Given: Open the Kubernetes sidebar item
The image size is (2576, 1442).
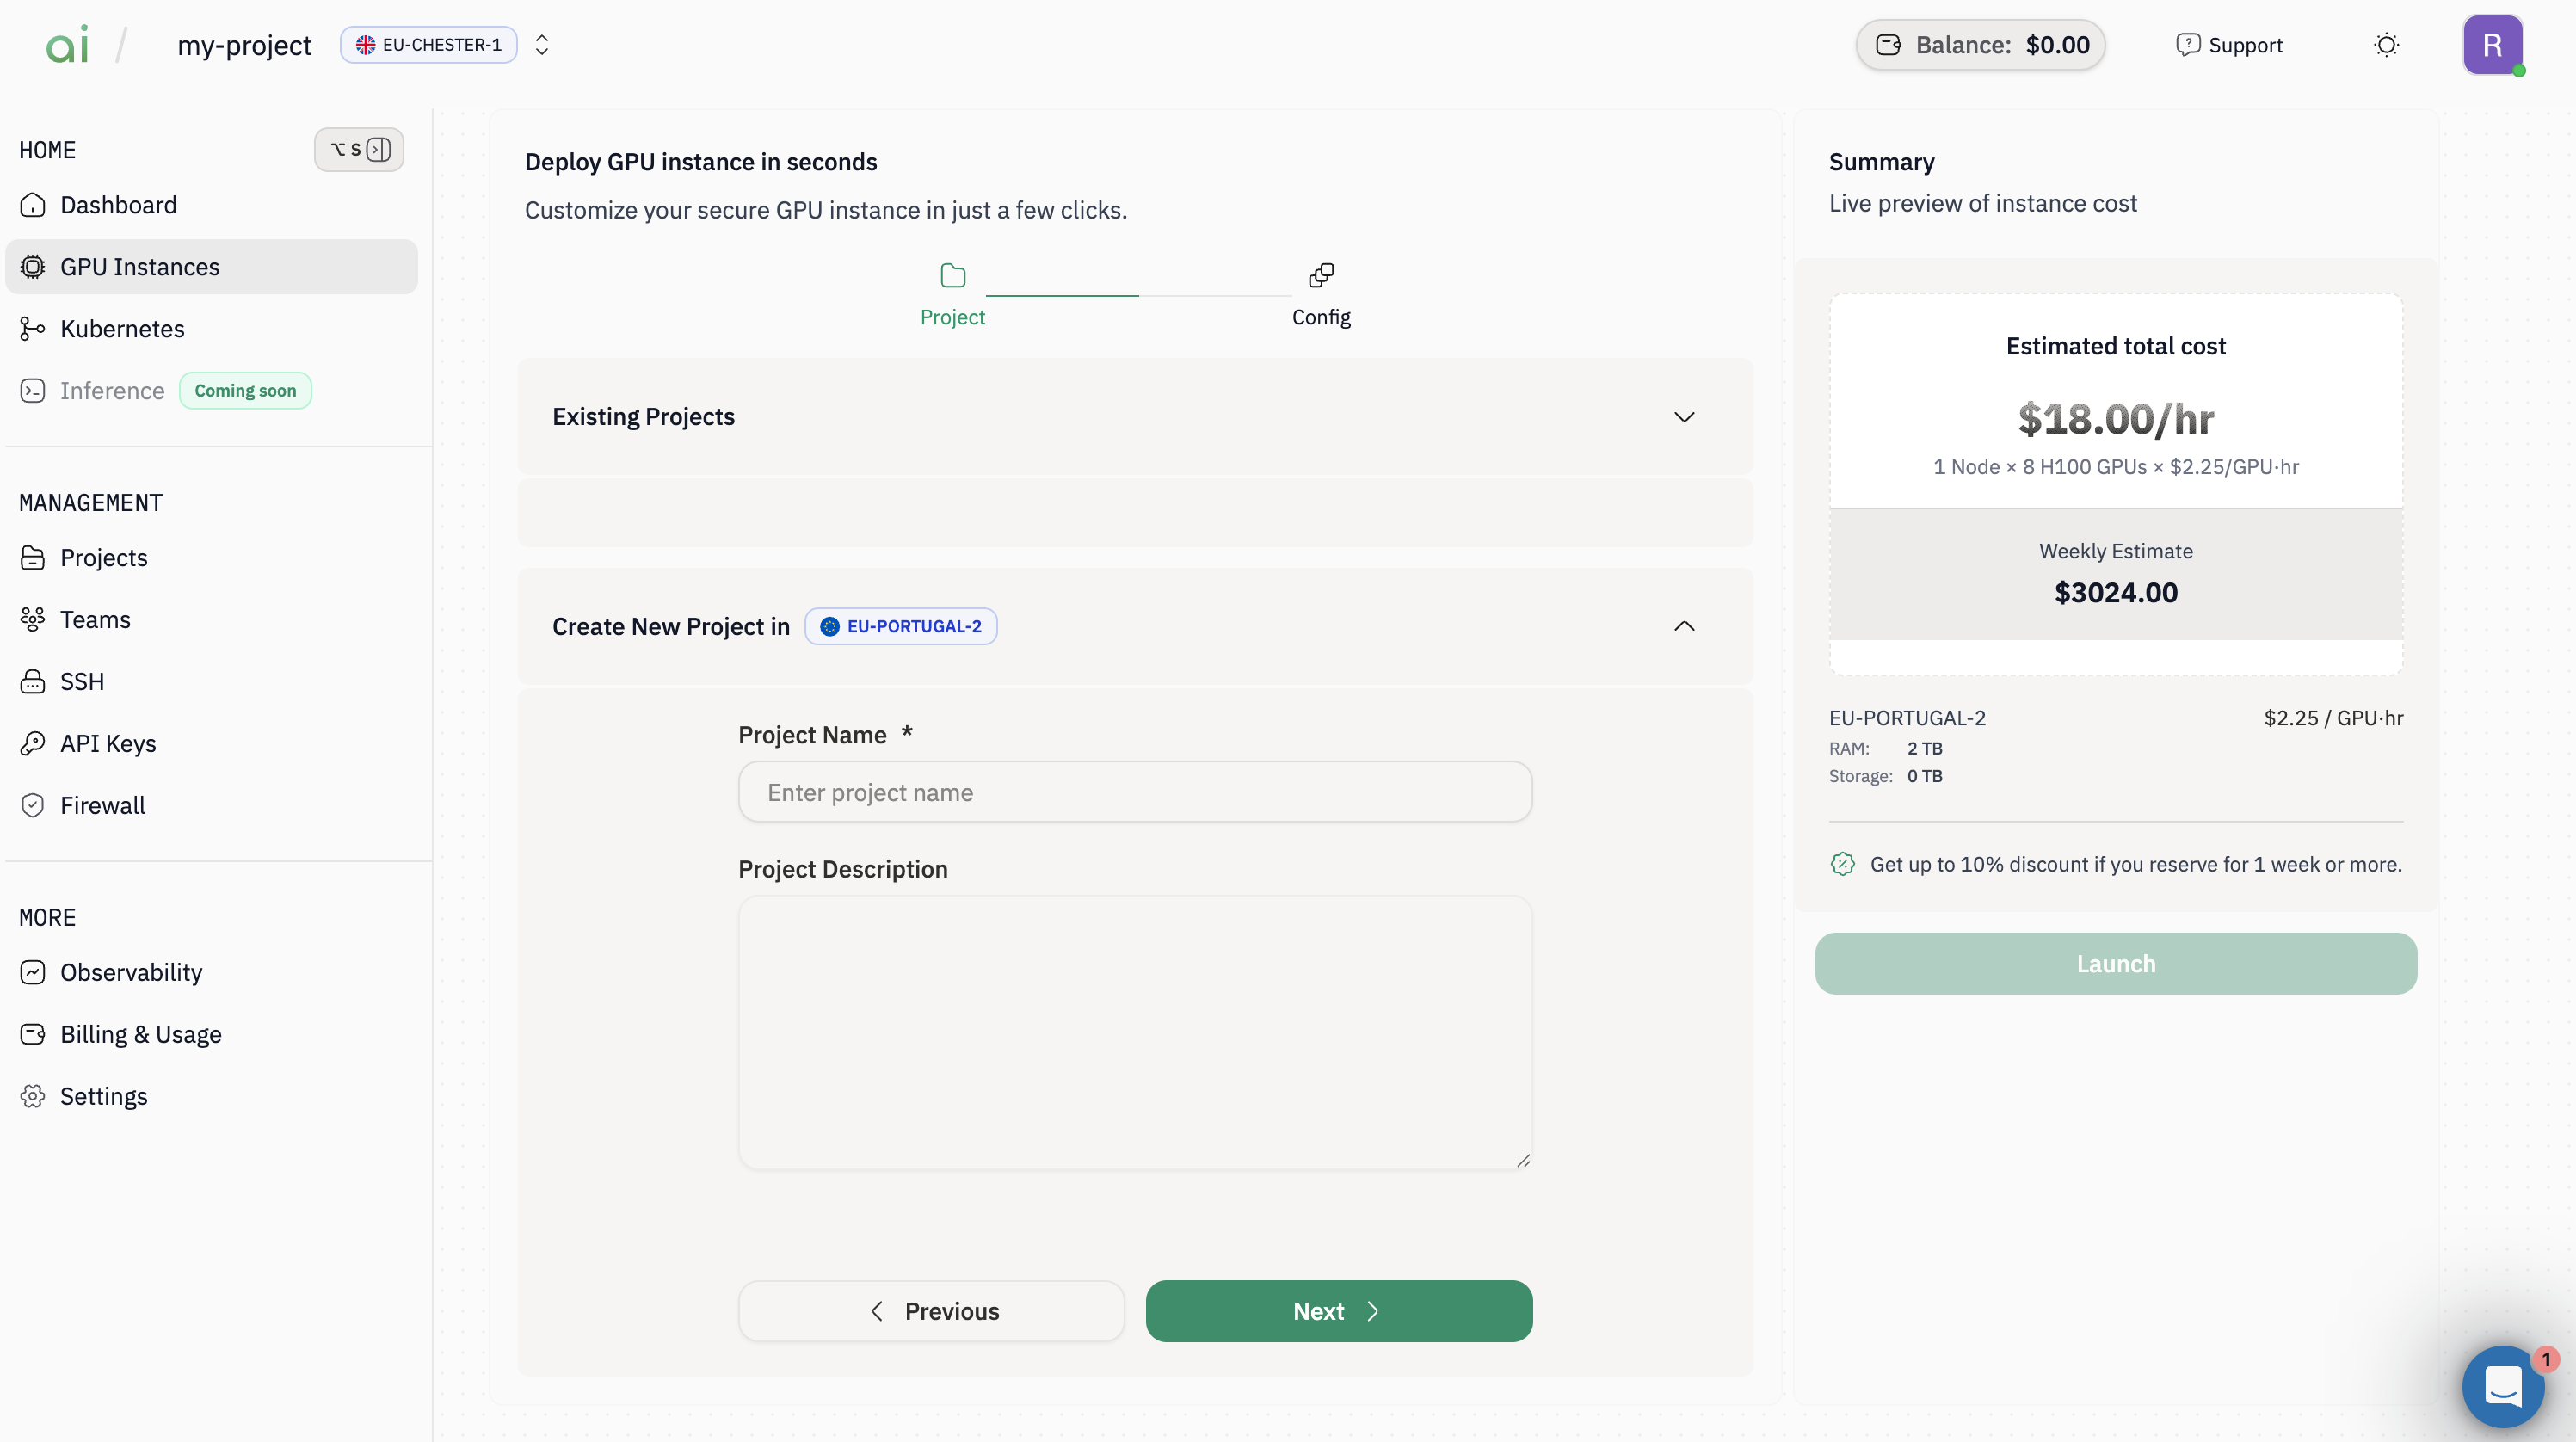Looking at the screenshot, I should [122, 329].
